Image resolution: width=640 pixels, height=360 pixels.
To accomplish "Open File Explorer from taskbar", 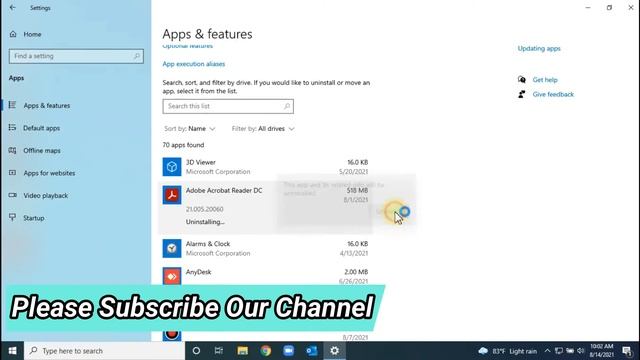I will pyautogui.click(x=242, y=351).
